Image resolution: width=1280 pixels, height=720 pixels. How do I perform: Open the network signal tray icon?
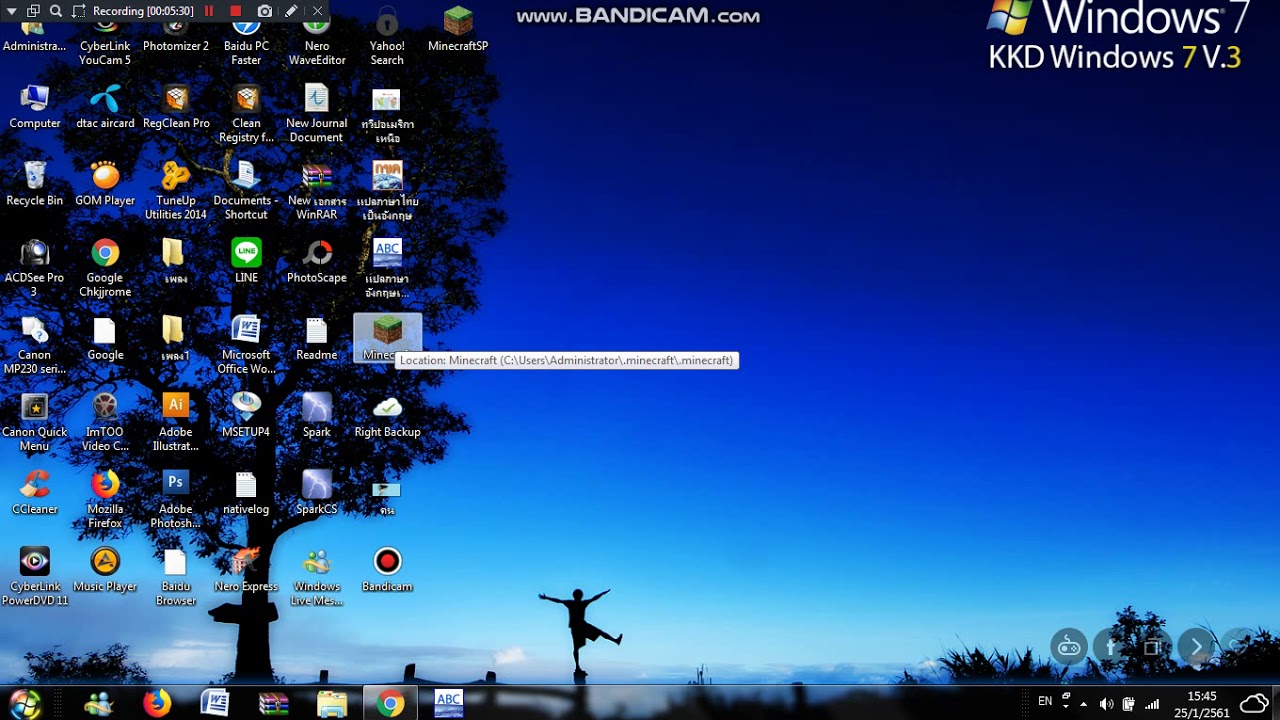point(1152,704)
